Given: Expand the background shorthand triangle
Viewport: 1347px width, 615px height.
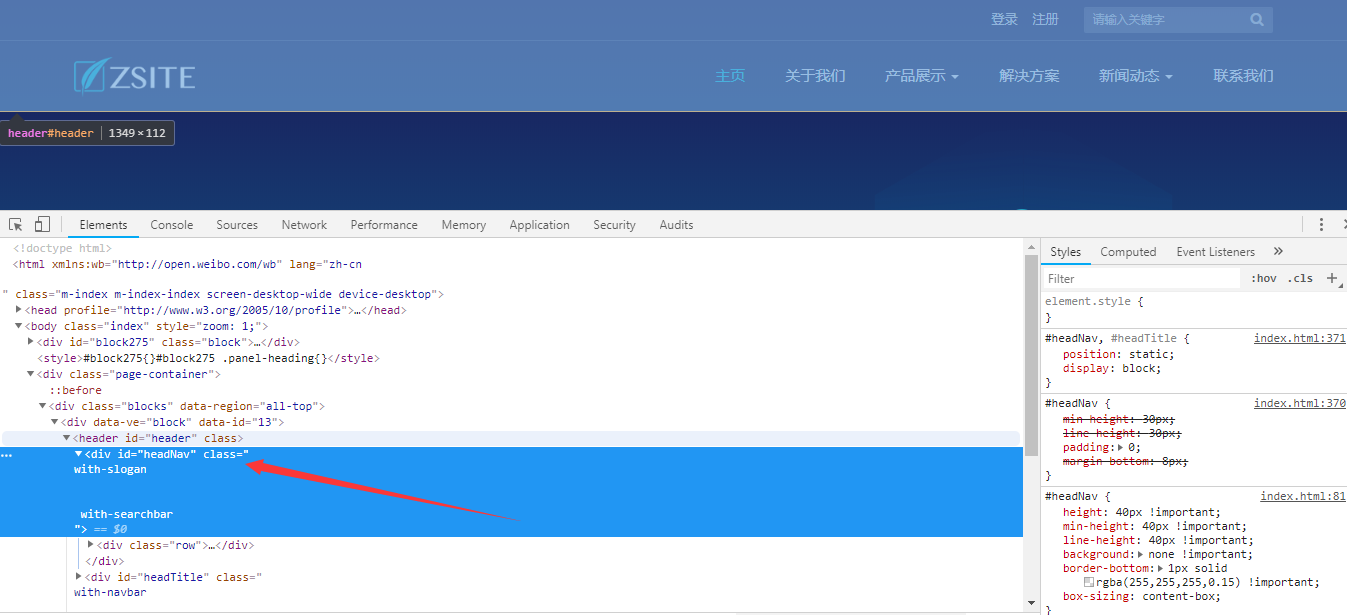Looking at the screenshot, I should [1140, 554].
